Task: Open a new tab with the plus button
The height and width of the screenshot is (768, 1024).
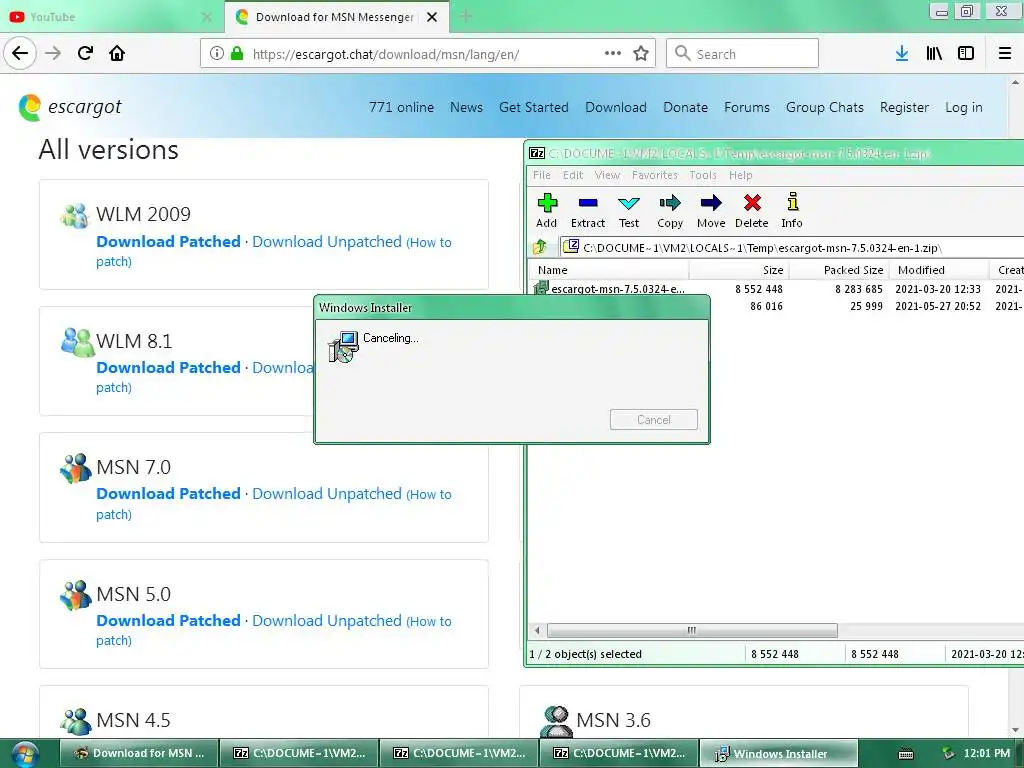Action: point(466,17)
